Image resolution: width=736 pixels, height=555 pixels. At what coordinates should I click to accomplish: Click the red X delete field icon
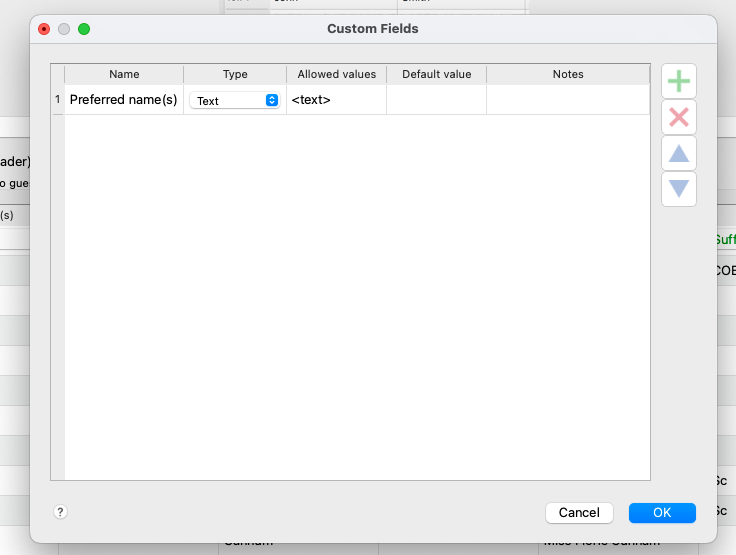pyautogui.click(x=679, y=118)
